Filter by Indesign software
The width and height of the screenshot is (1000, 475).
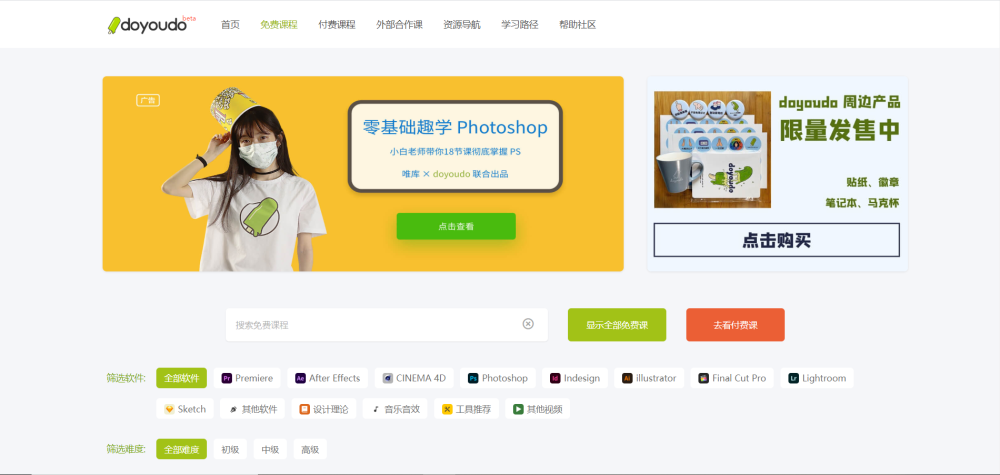click(x=575, y=378)
